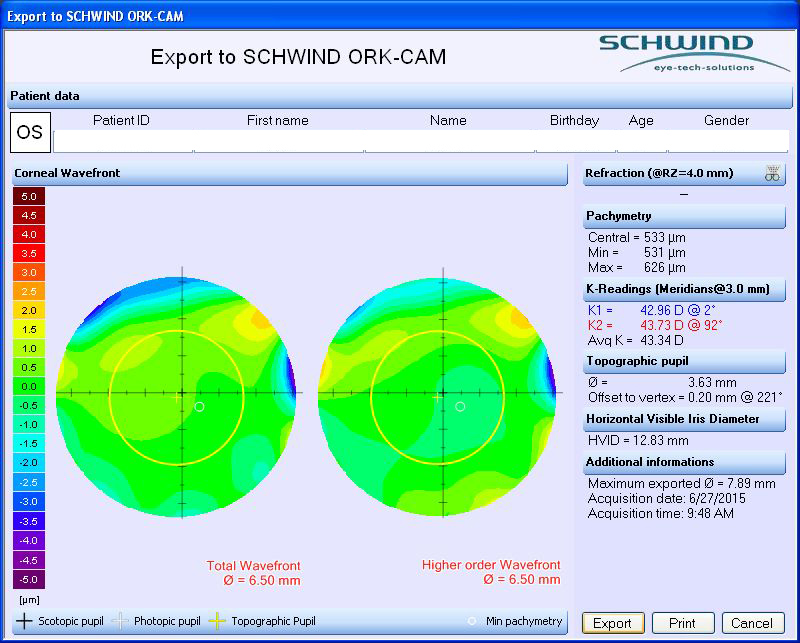
Task: Click the HVID = 12.83 mm value
Action: coord(638,440)
